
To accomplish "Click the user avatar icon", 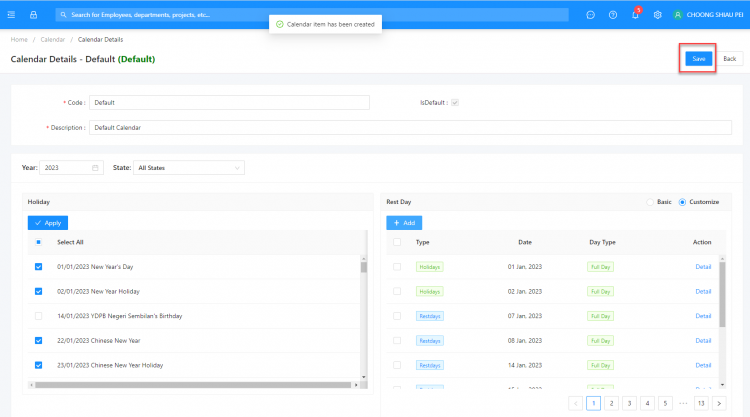I will click(678, 15).
